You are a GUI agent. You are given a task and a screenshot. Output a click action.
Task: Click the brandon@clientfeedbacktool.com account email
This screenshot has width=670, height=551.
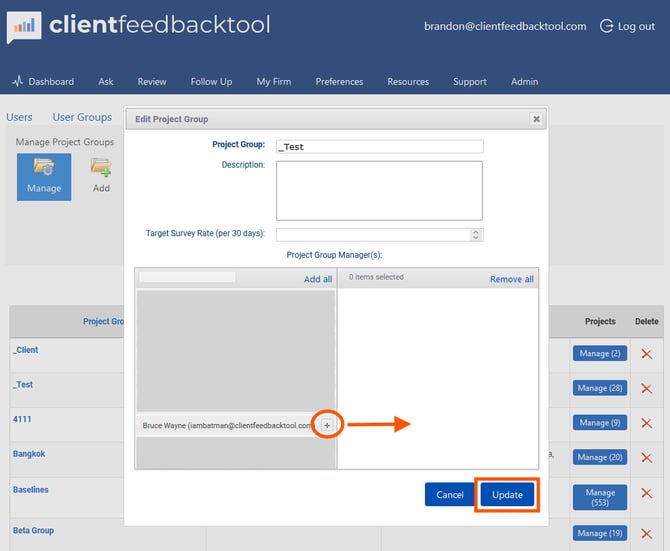505,26
